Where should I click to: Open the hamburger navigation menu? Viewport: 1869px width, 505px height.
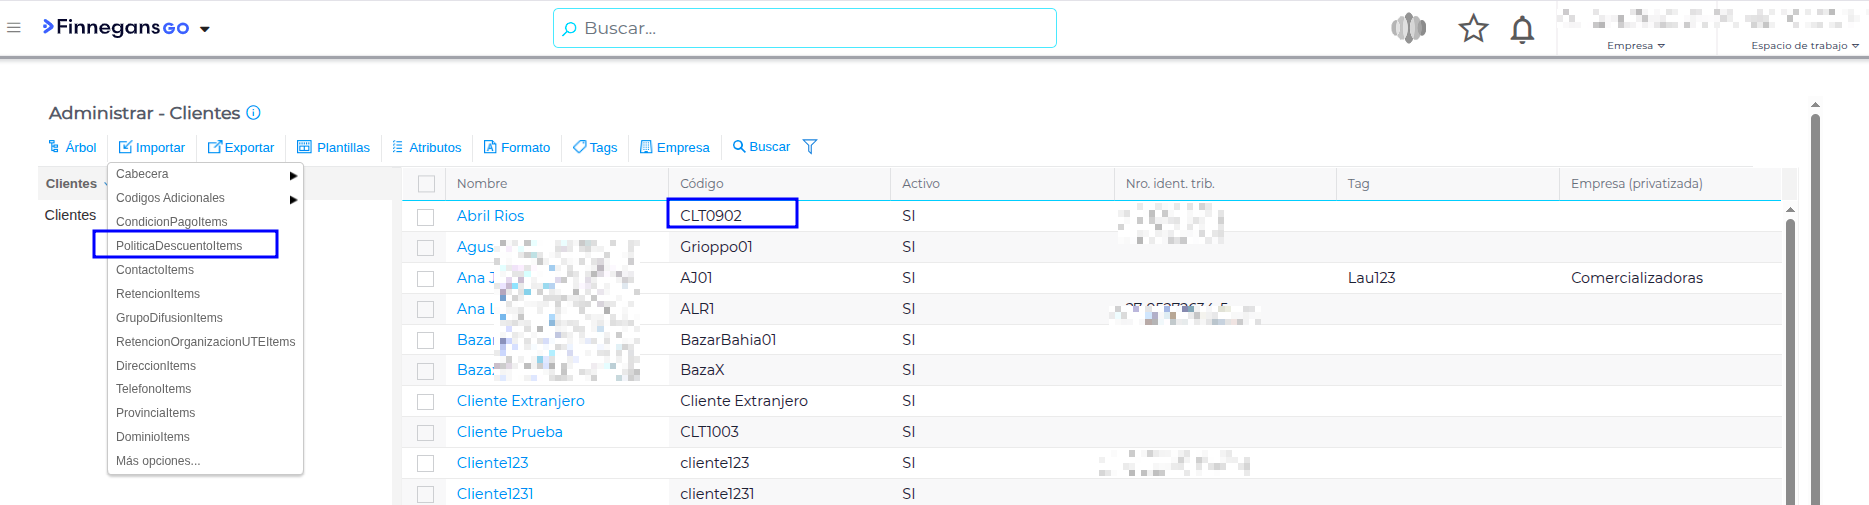pos(14,28)
